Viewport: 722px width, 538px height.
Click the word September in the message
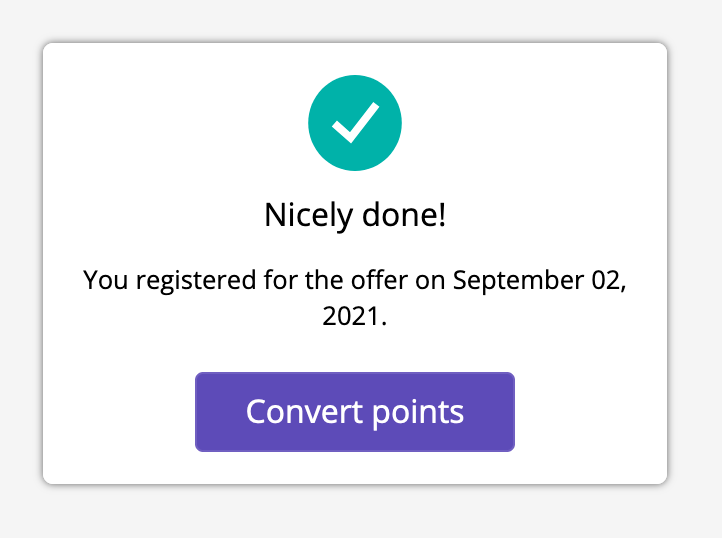518,281
